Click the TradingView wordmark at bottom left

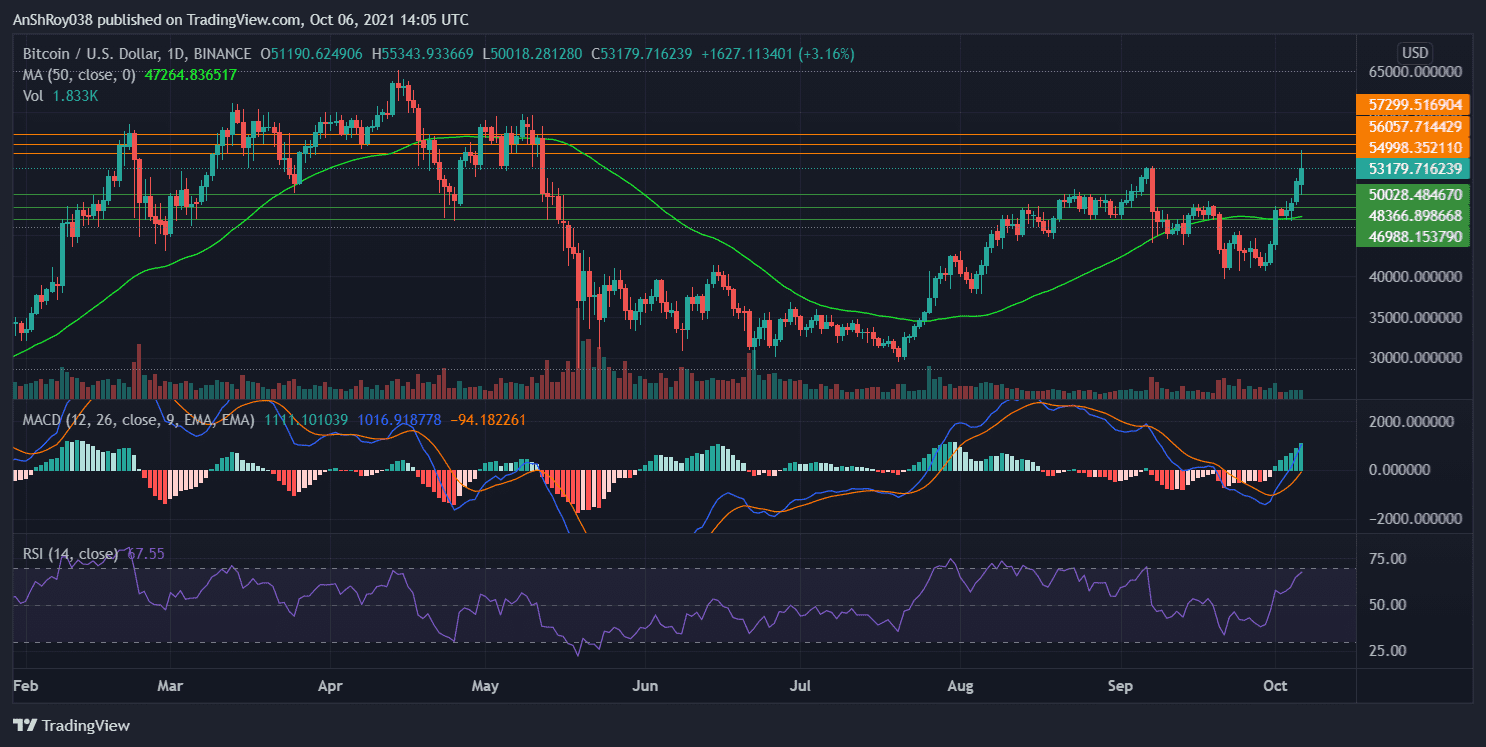pos(85,726)
